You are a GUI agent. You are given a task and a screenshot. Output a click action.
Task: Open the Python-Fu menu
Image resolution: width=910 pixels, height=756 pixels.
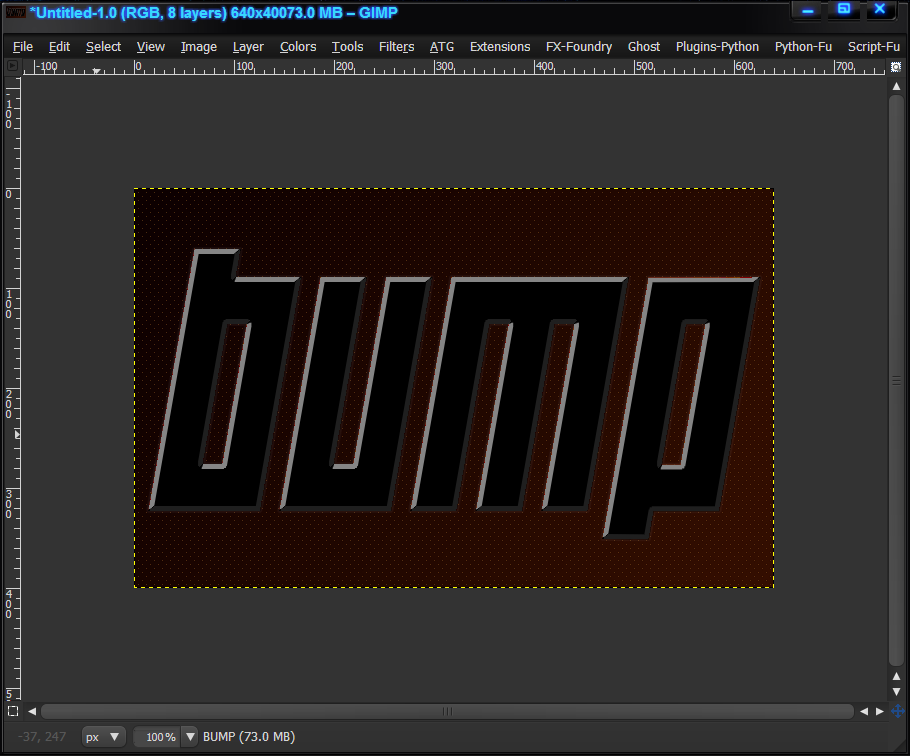tap(803, 46)
